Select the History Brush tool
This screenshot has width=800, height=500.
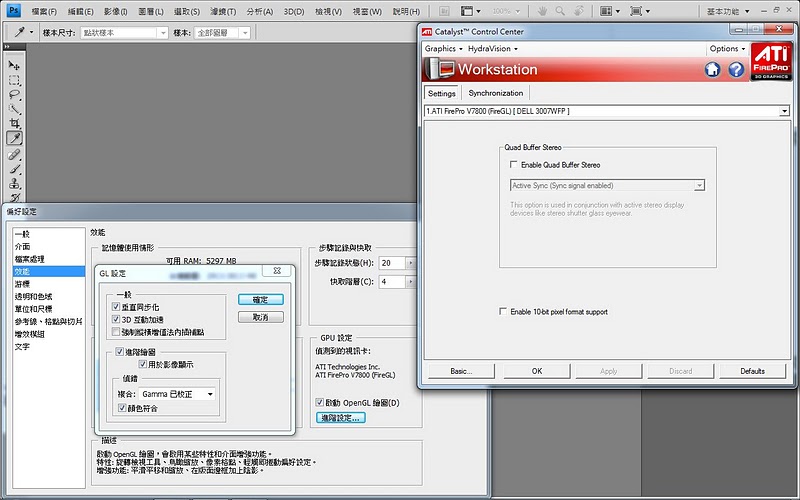[14, 197]
